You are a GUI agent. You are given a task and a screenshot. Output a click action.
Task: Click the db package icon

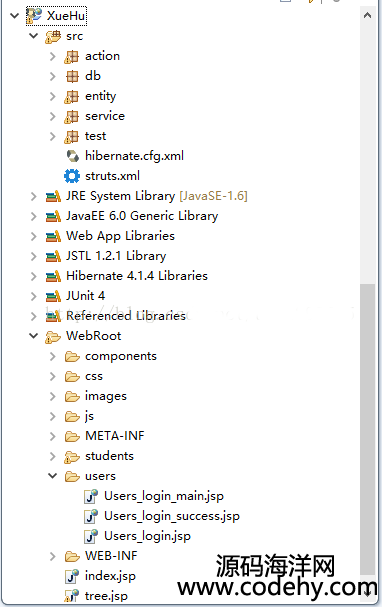72,76
